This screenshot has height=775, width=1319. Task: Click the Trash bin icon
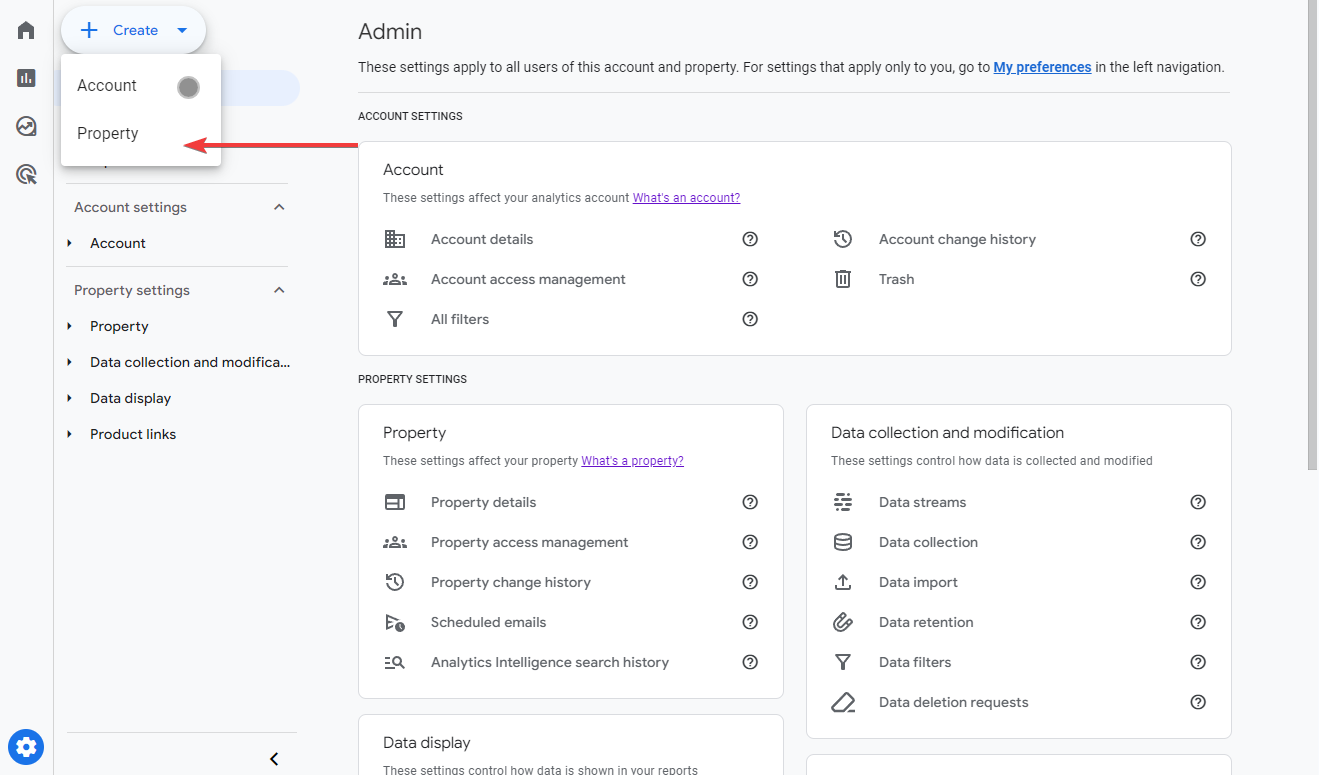tap(843, 279)
